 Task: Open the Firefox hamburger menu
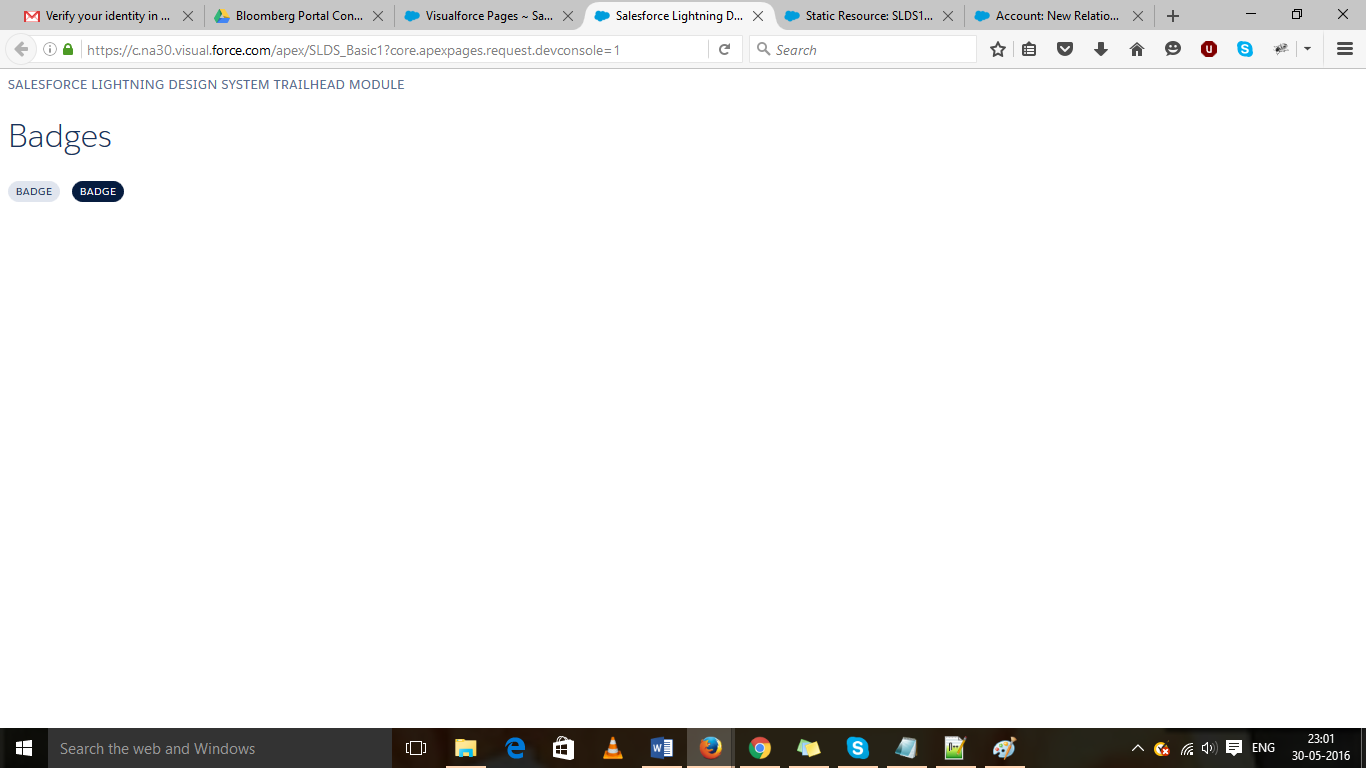point(1344,48)
